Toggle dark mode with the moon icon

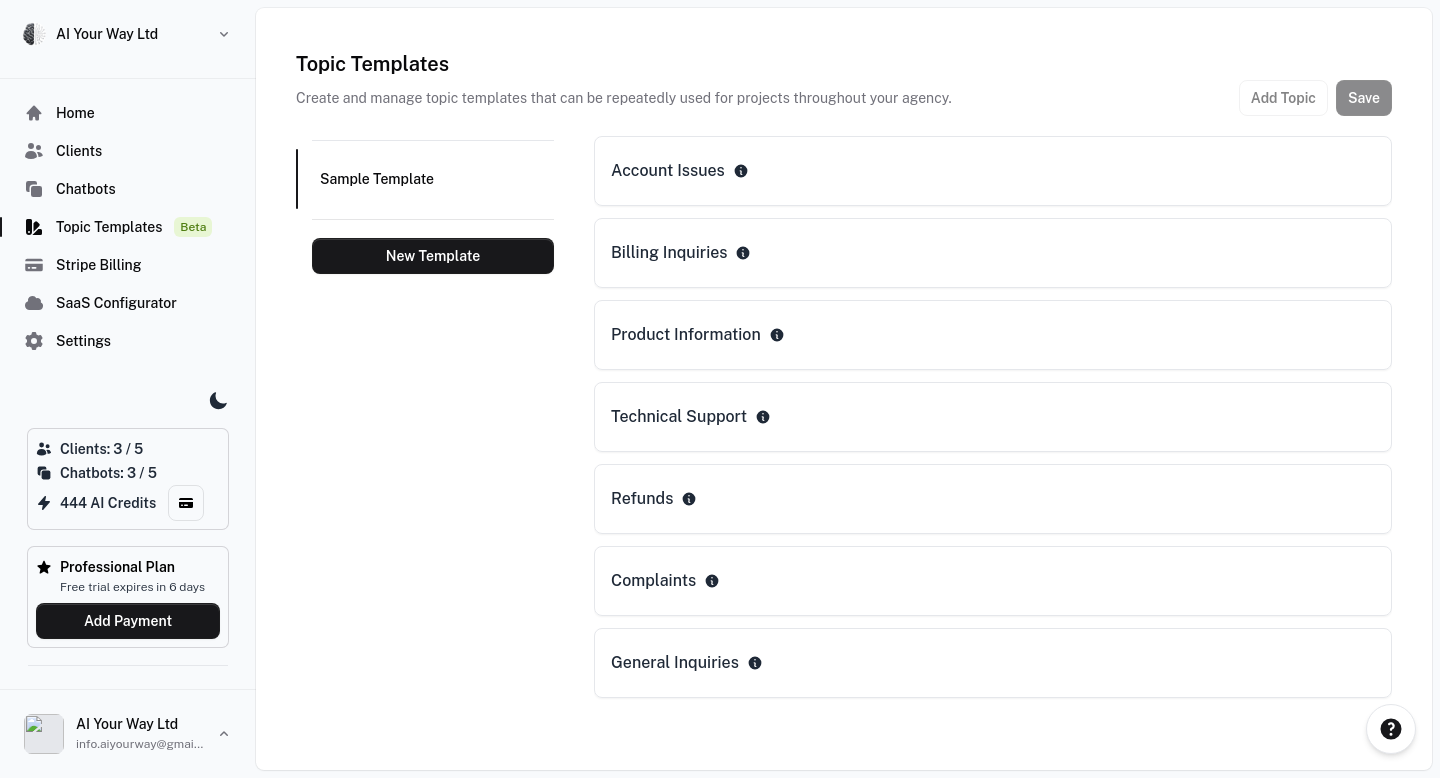[x=218, y=401]
